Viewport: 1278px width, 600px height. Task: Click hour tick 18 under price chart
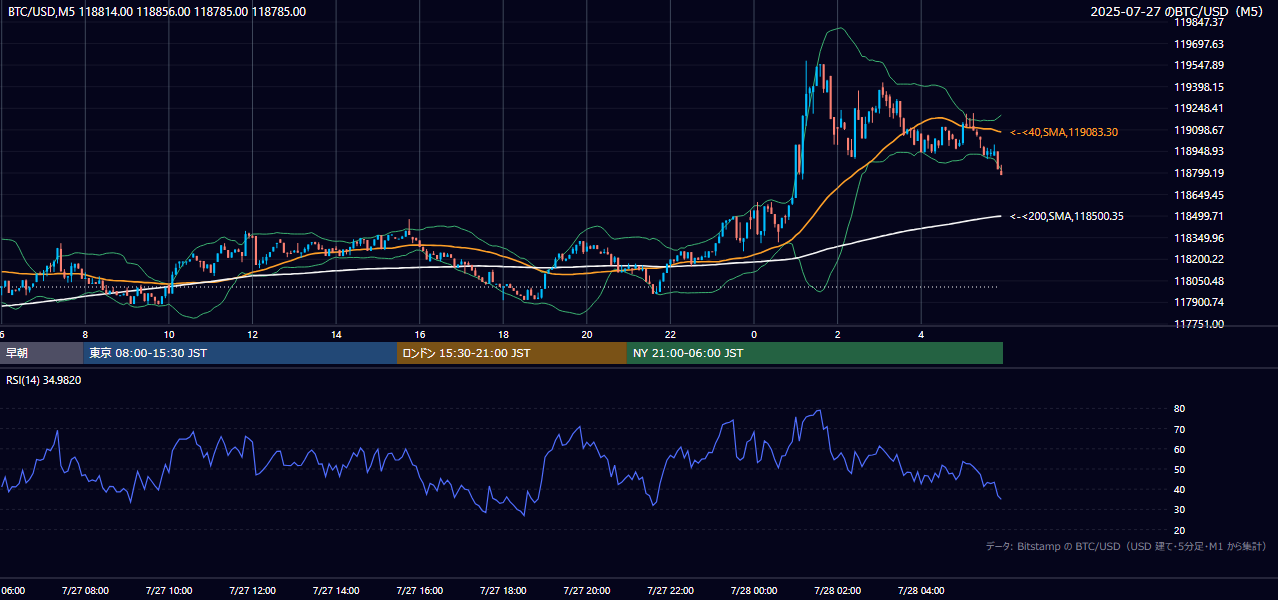pyautogui.click(x=503, y=335)
